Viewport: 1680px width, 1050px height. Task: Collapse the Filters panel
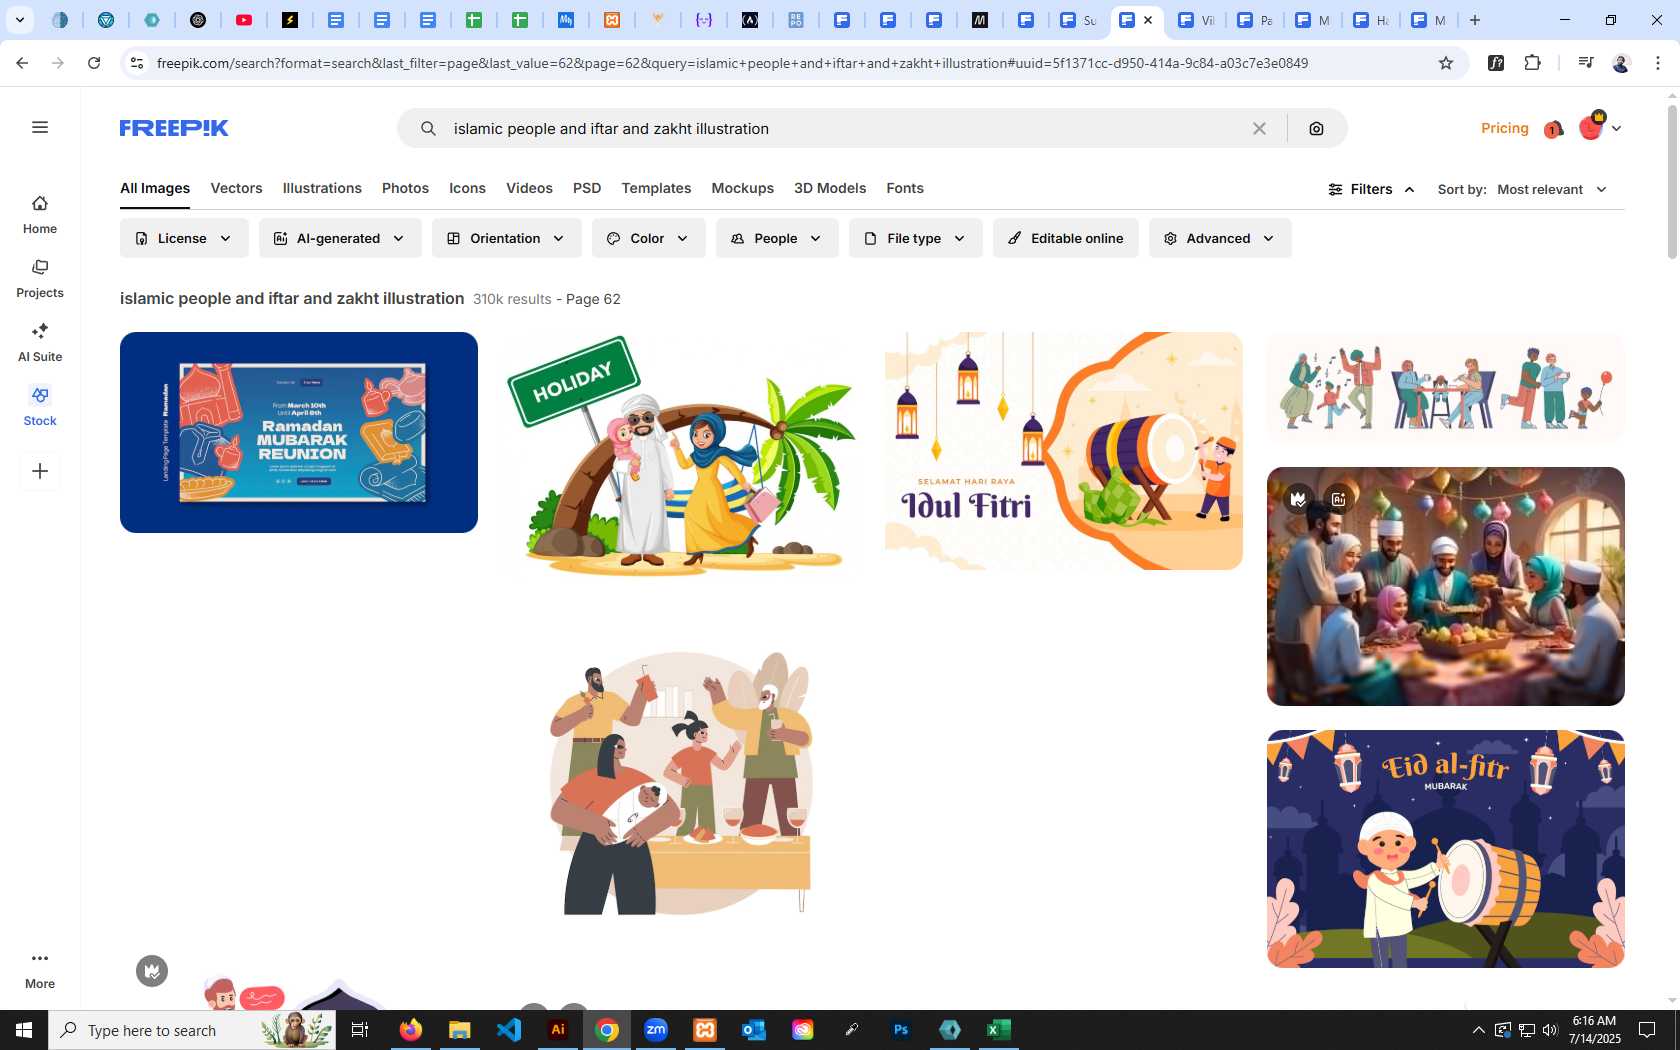click(x=1371, y=189)
